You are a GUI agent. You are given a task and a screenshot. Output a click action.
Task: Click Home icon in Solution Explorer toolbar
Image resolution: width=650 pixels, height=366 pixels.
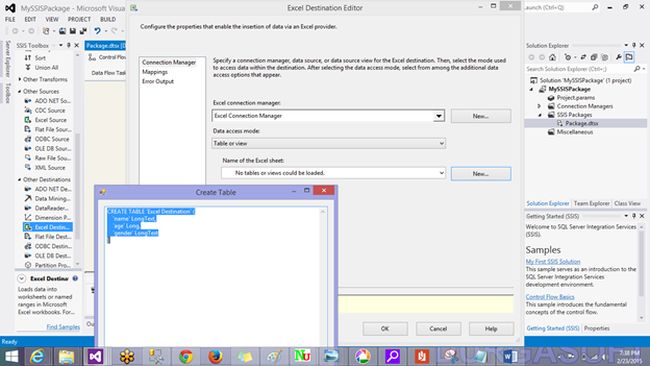click(x=552, y=57)
